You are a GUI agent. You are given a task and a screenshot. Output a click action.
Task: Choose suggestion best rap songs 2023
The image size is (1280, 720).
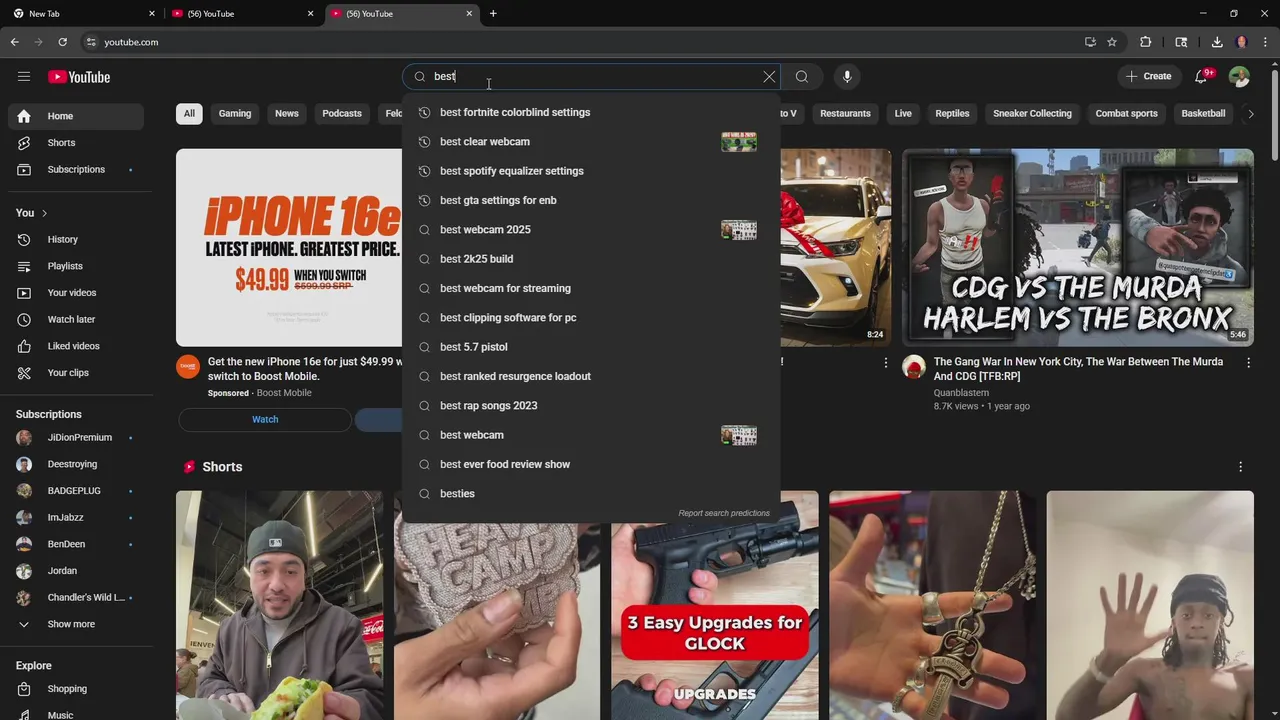click(x=591, y=406)
